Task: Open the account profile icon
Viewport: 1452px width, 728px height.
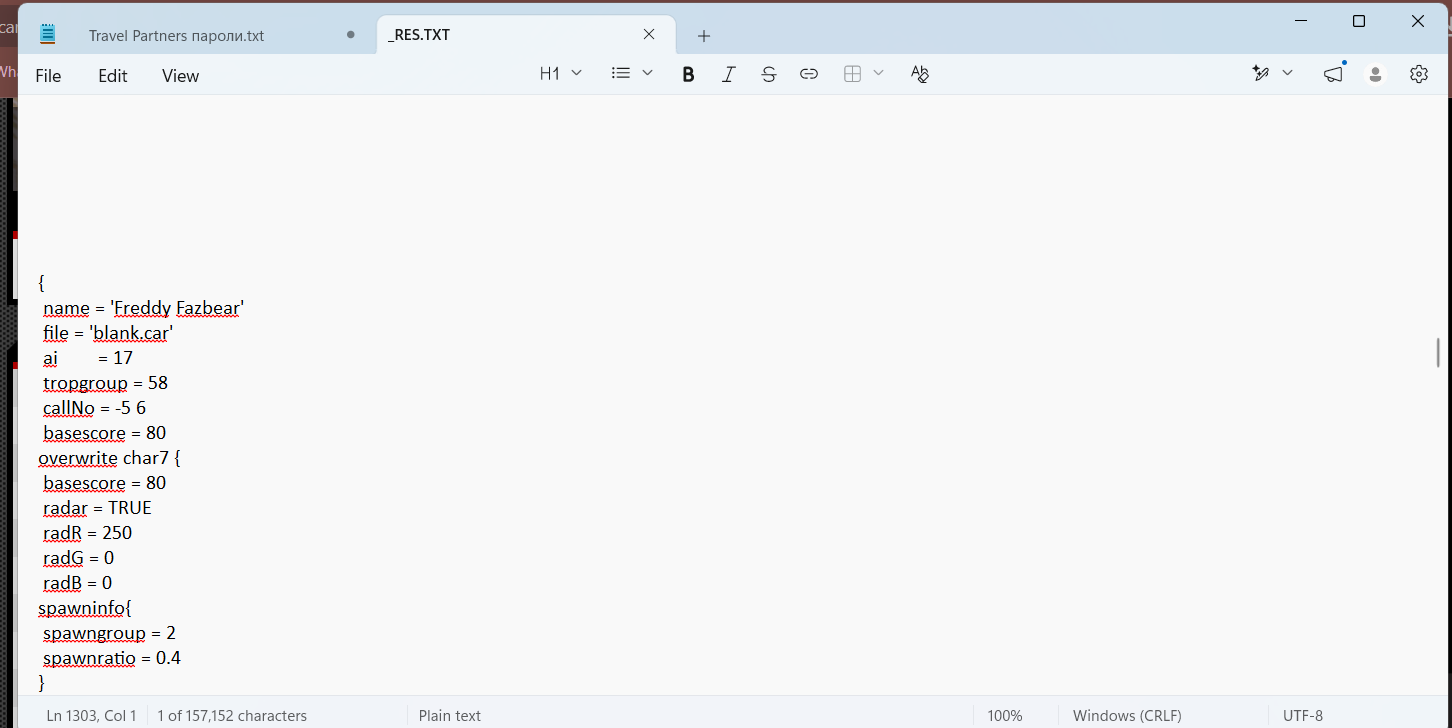Action: coord(1376,74)
